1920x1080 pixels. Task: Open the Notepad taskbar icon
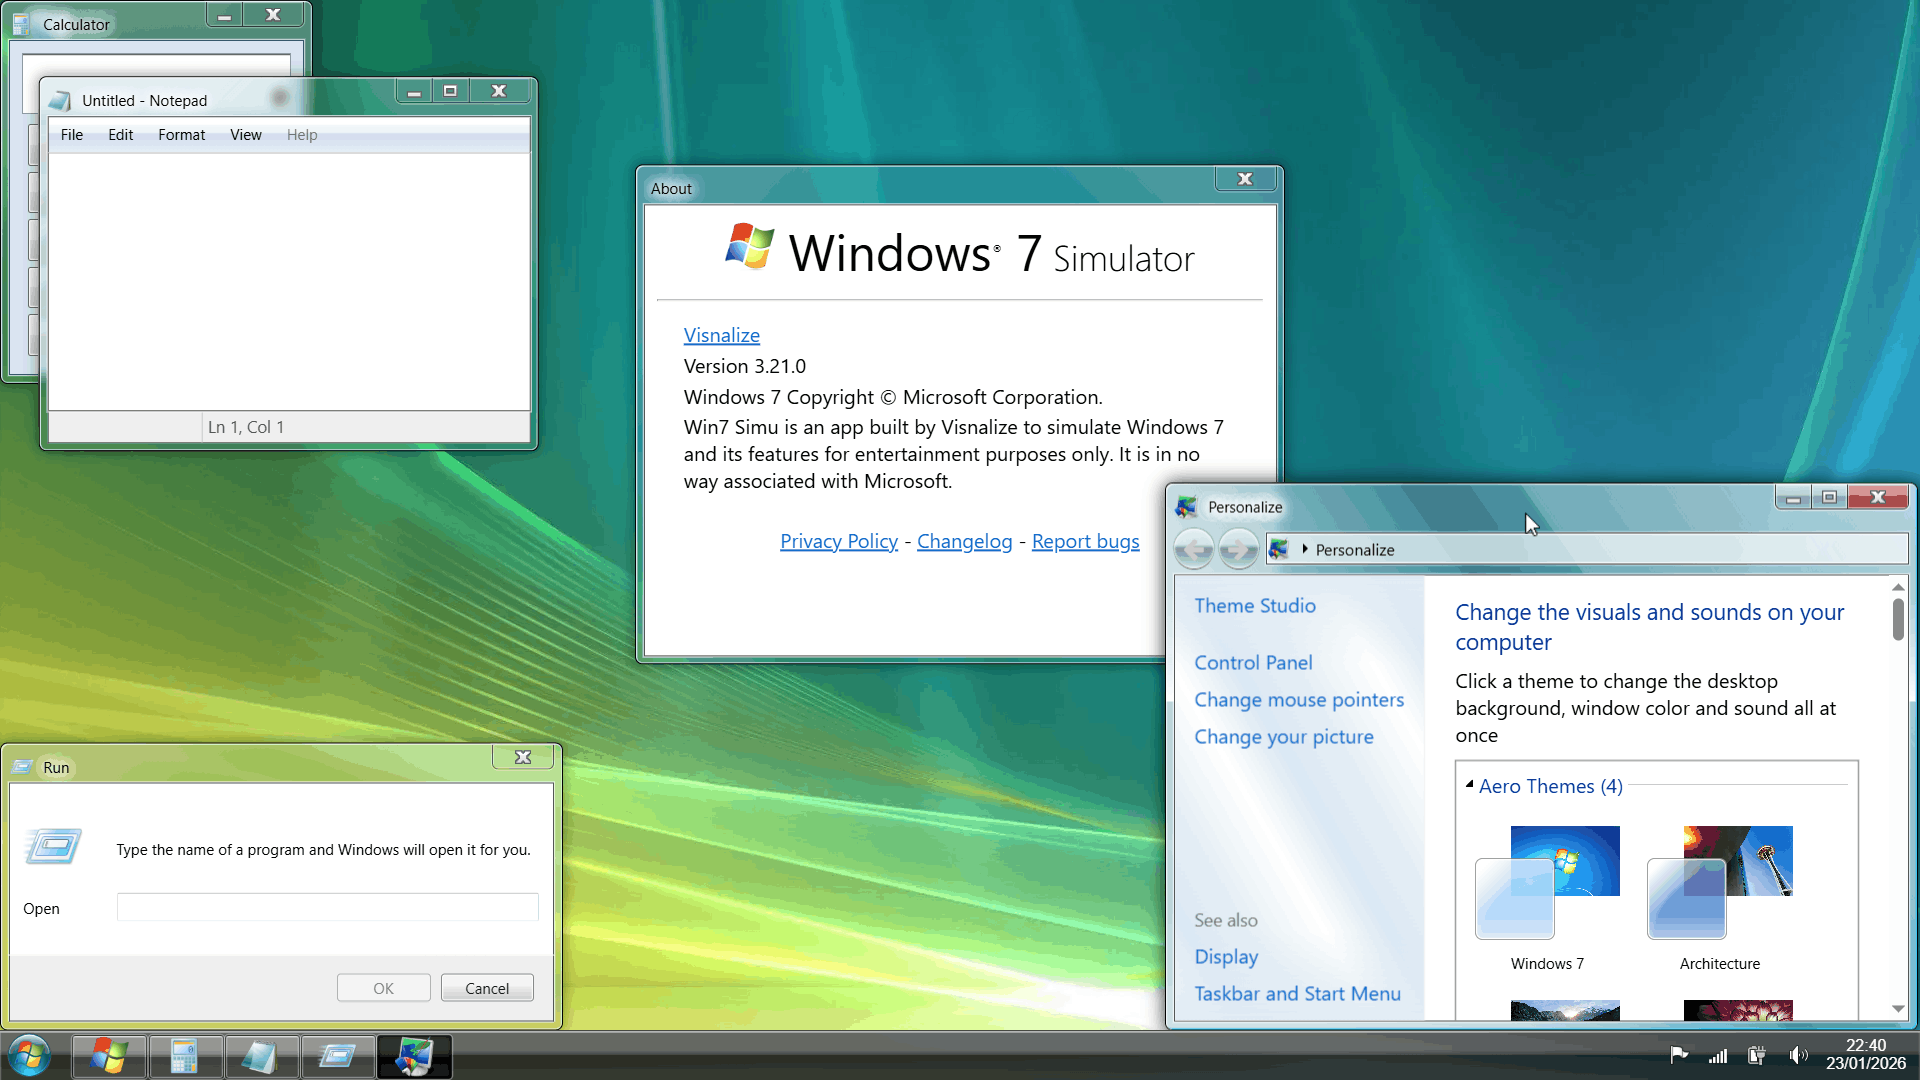click(x=261, y=1056)
